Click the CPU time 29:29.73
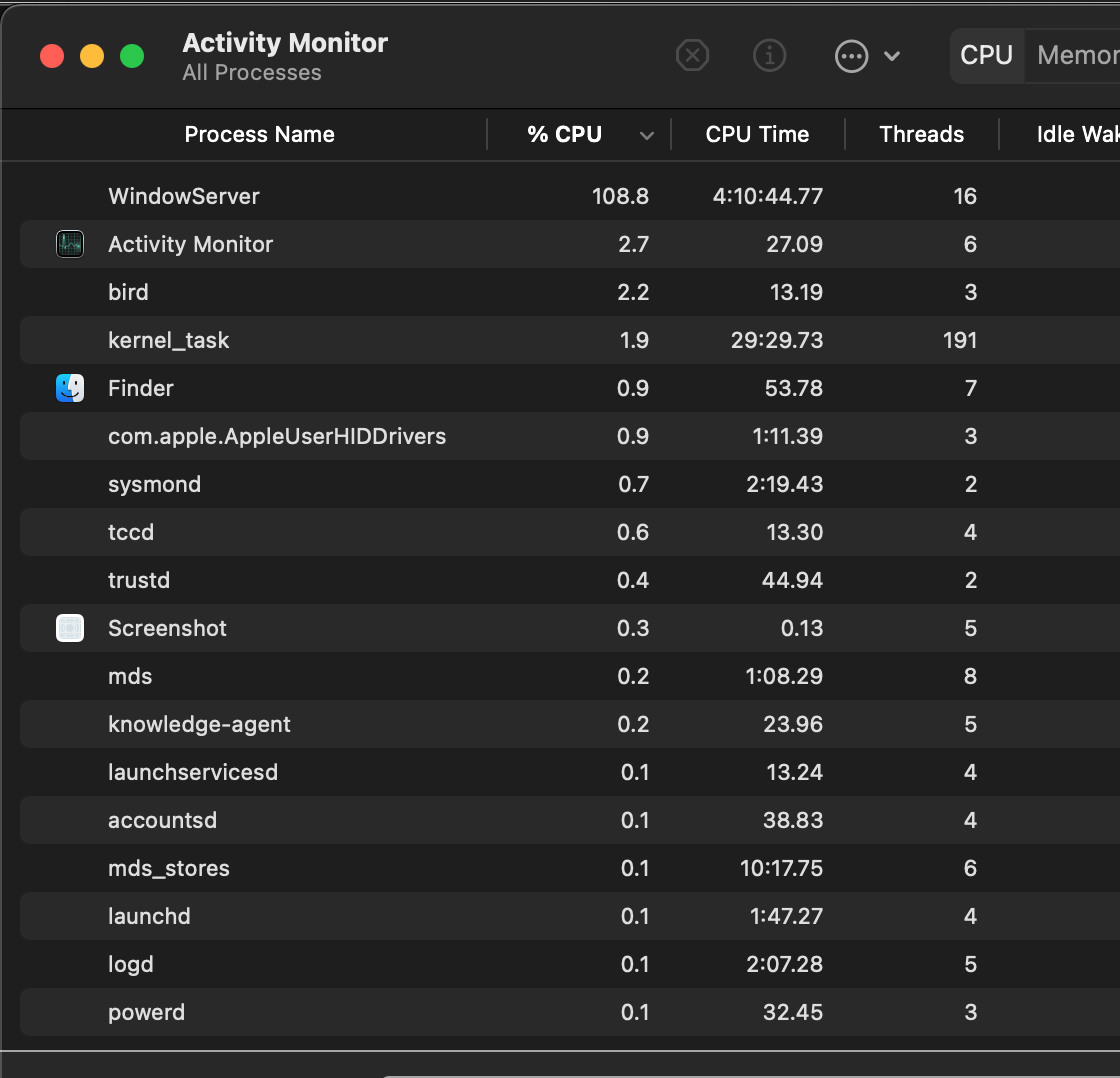This screenshot has width=1120, height=1078. pos(776,340)
